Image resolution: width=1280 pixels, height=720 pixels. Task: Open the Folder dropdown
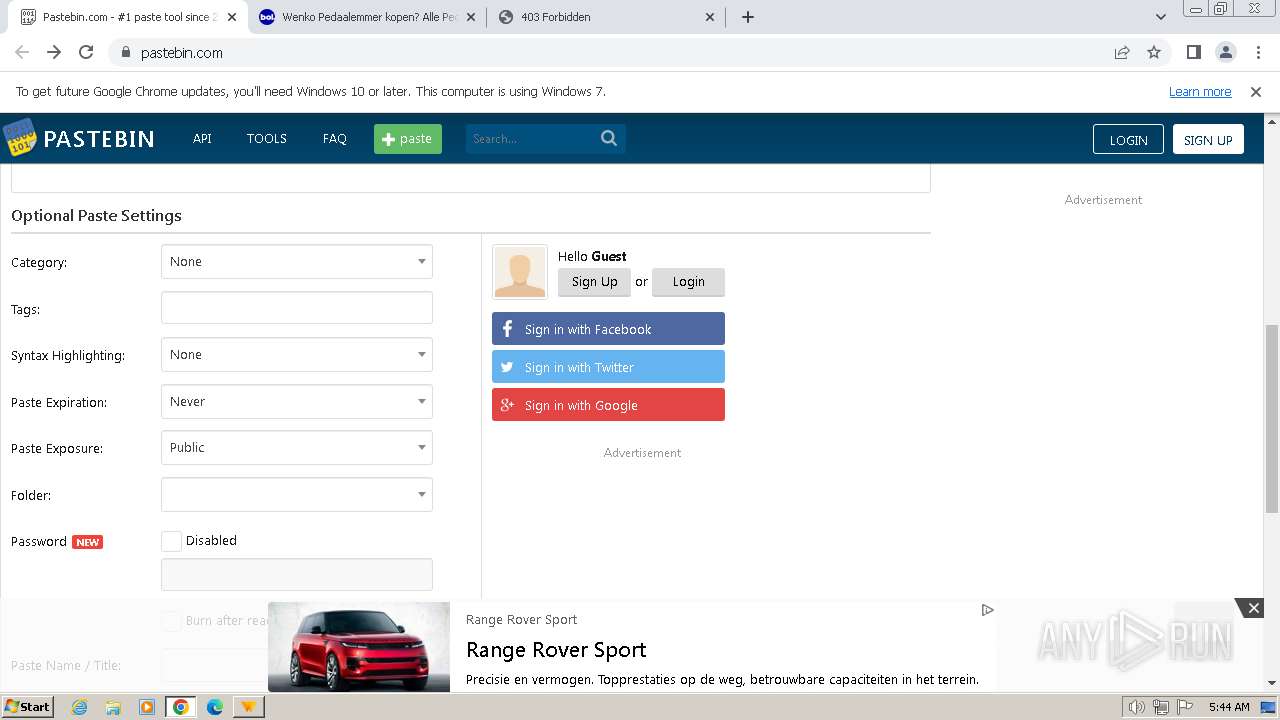[297, 495]
